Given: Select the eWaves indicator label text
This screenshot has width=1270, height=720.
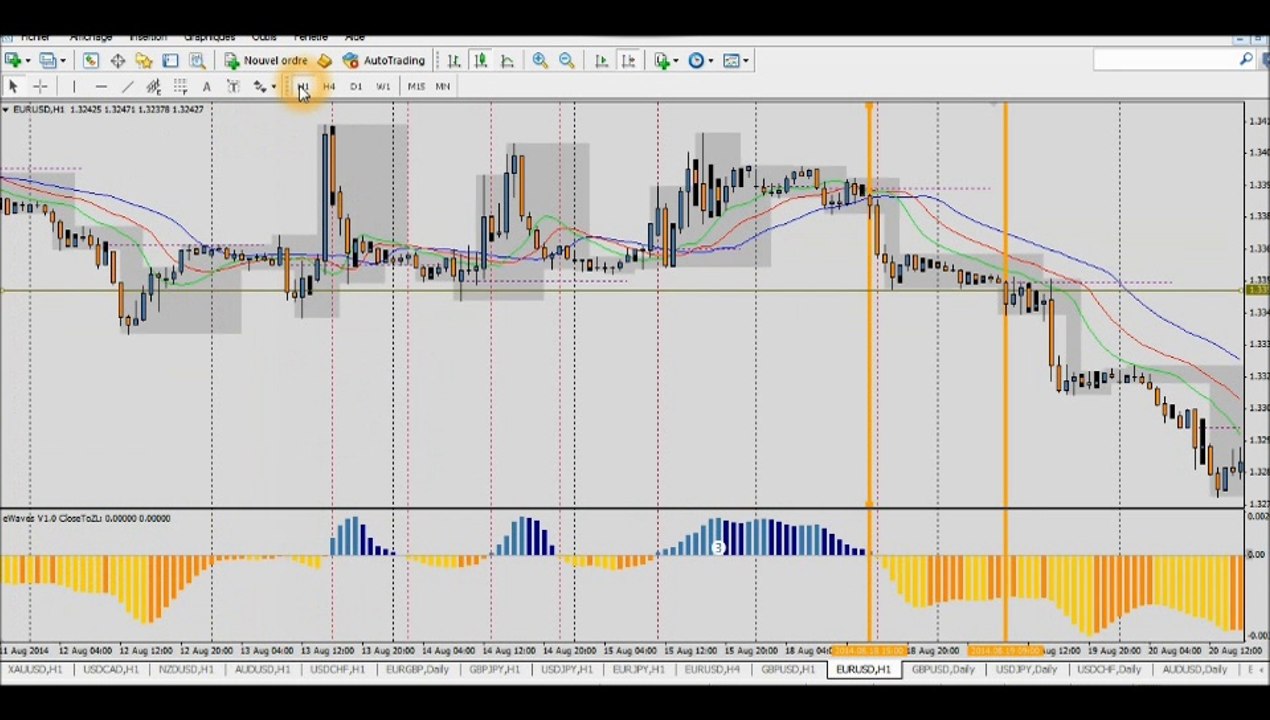Looking at the screenshot, I should 87,518.
